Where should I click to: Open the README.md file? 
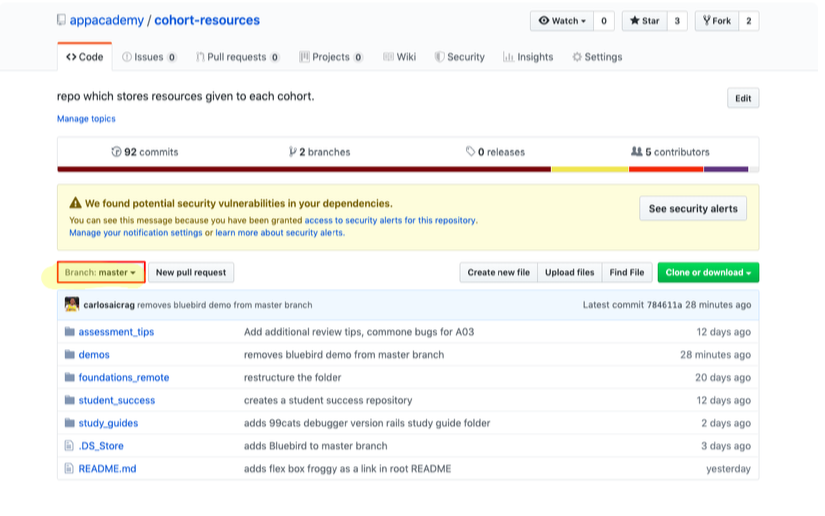pyautogui.click(x=107, y=469)
